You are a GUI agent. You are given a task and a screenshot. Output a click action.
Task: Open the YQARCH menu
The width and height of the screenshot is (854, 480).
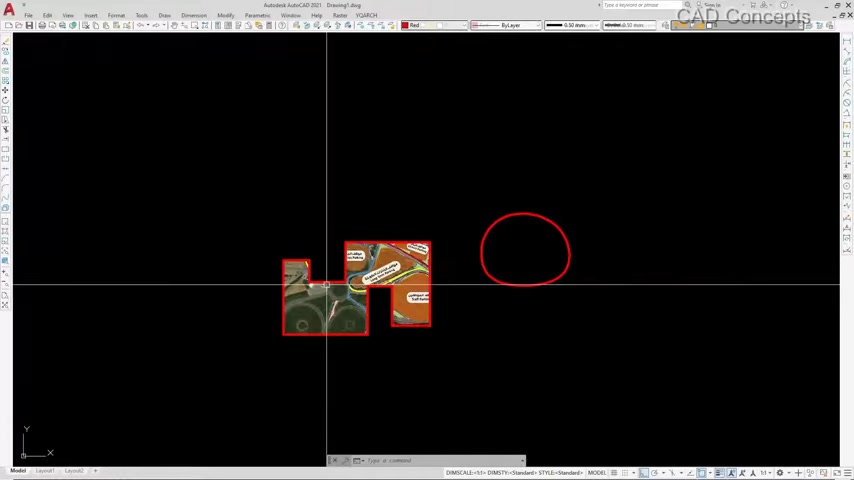tap(366, 15)
